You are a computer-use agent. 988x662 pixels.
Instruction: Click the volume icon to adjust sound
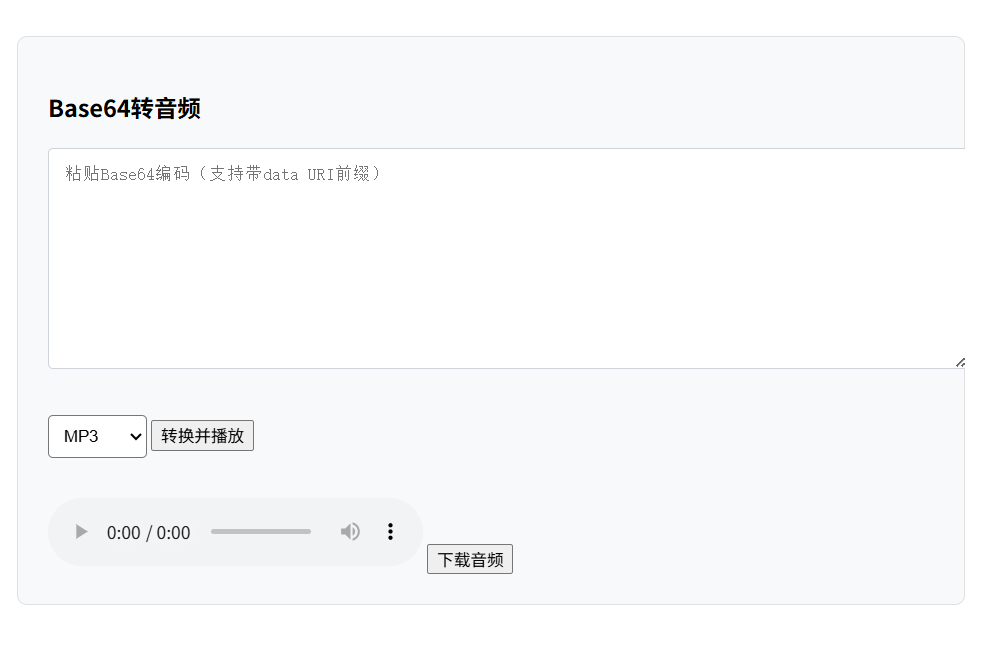tap(350, 532)
